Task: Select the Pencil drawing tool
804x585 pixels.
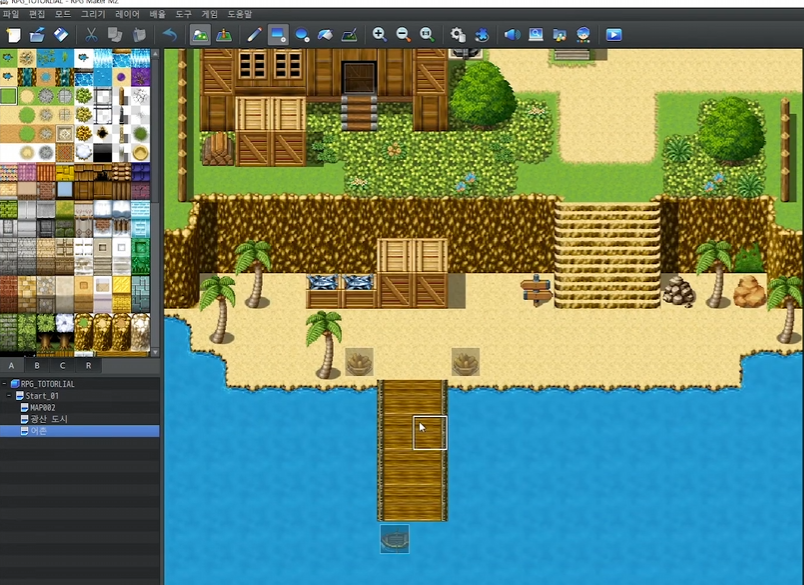Action: [254, 35]
